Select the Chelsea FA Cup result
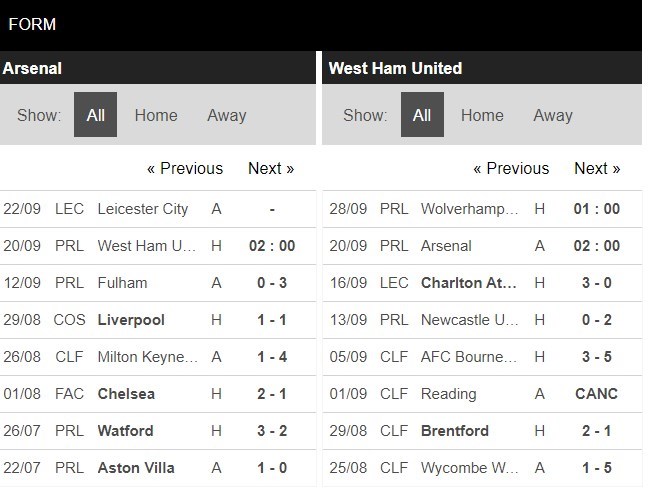 click(126, 394)
